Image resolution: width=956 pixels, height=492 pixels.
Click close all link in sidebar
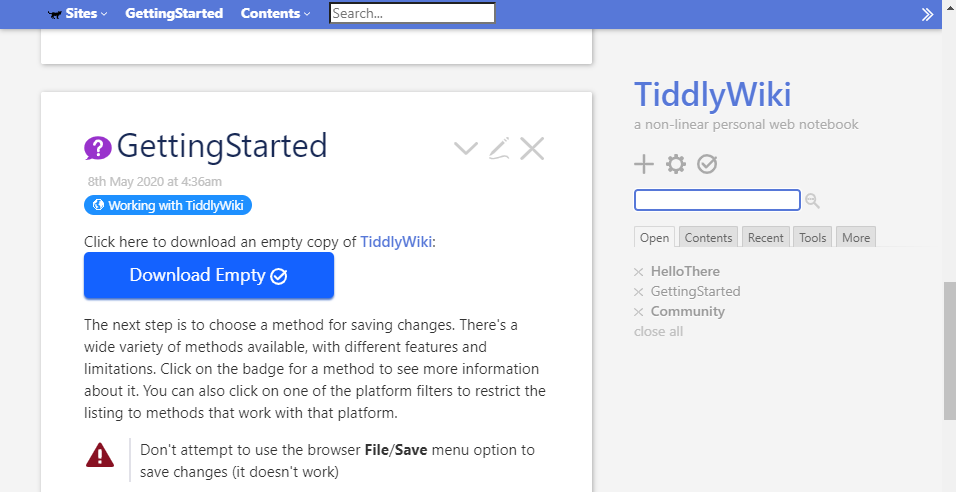click(x=658, y=331)
